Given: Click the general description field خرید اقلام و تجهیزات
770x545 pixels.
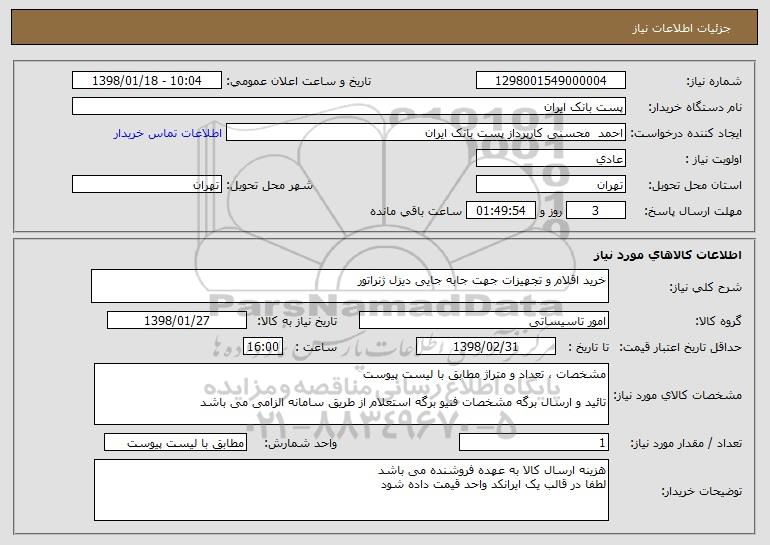Looking at the screenshot, I should pos(350,286).
